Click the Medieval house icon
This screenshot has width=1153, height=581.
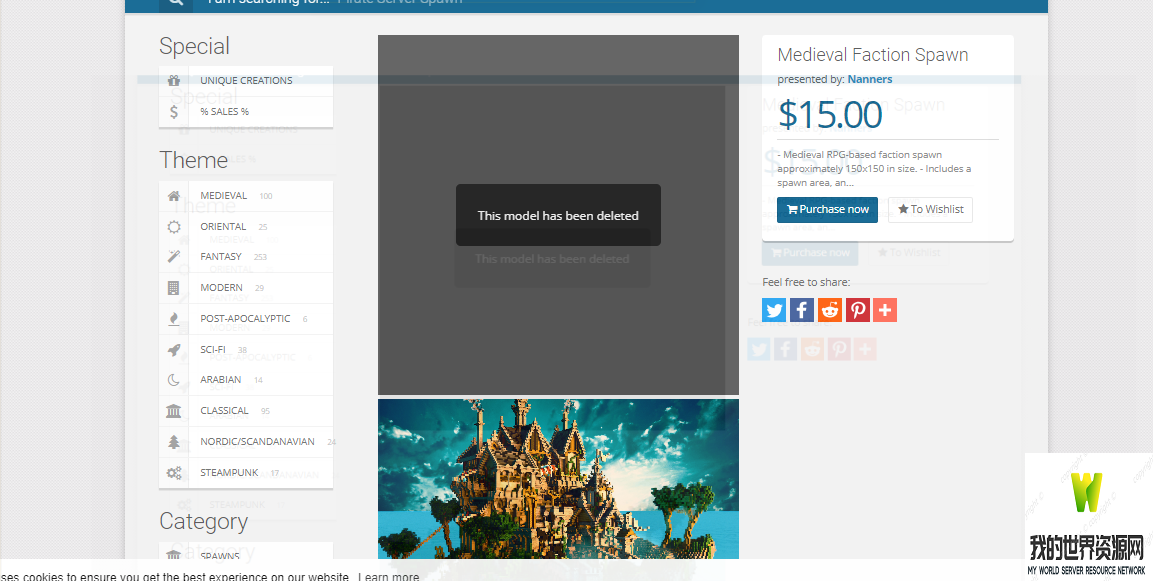pyautogui.click(x=174, y=196)
